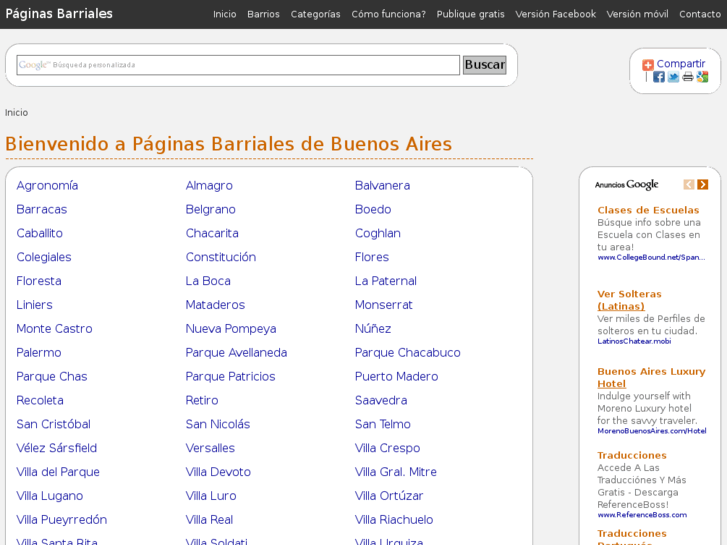Open the Belgrano neighborhood link
This screenshot has width=727, height=545.
[210, 210]
